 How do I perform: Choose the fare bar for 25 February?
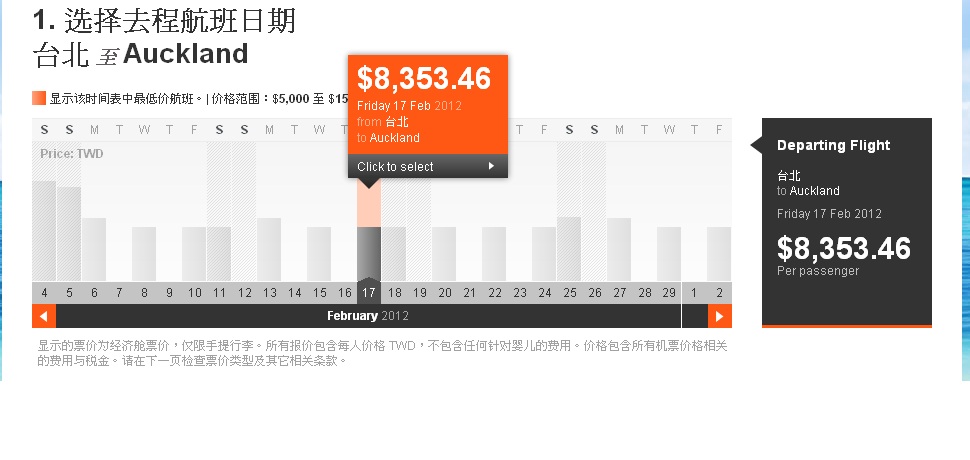click(569, 248)
